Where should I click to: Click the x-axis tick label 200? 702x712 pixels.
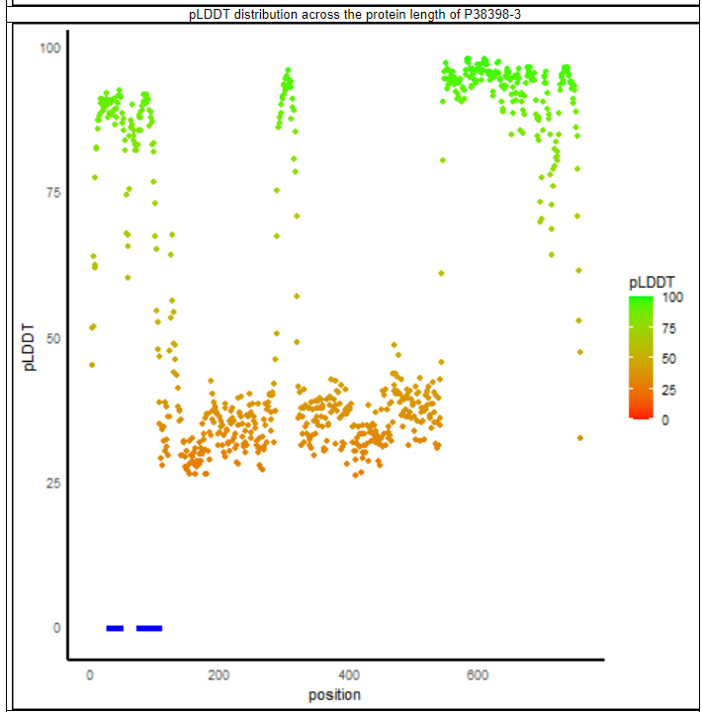pyautogui.click(x=219, y=675)
